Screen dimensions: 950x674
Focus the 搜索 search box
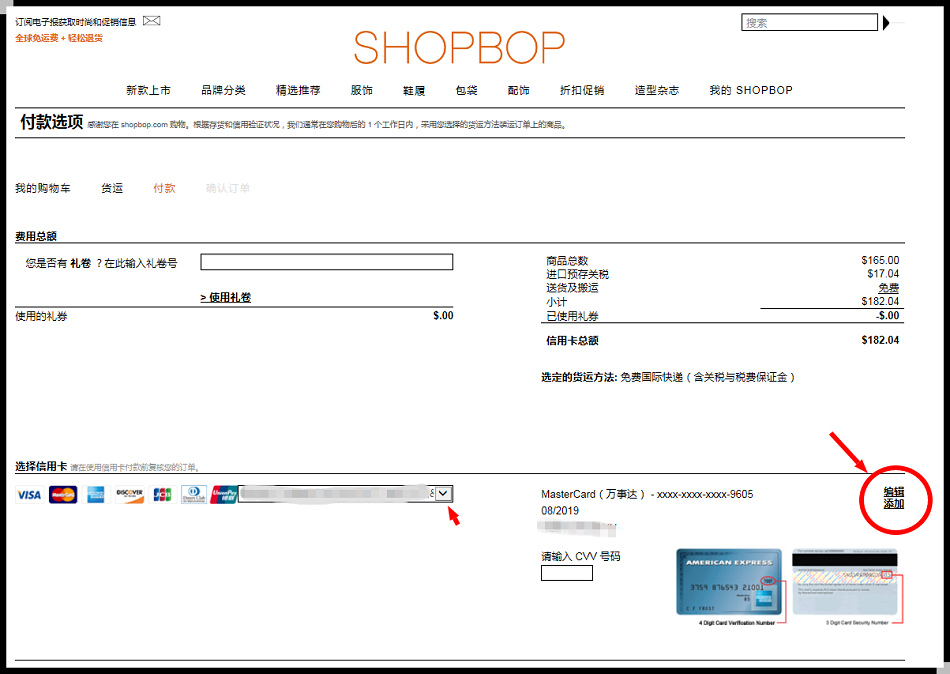pos(809,22)
